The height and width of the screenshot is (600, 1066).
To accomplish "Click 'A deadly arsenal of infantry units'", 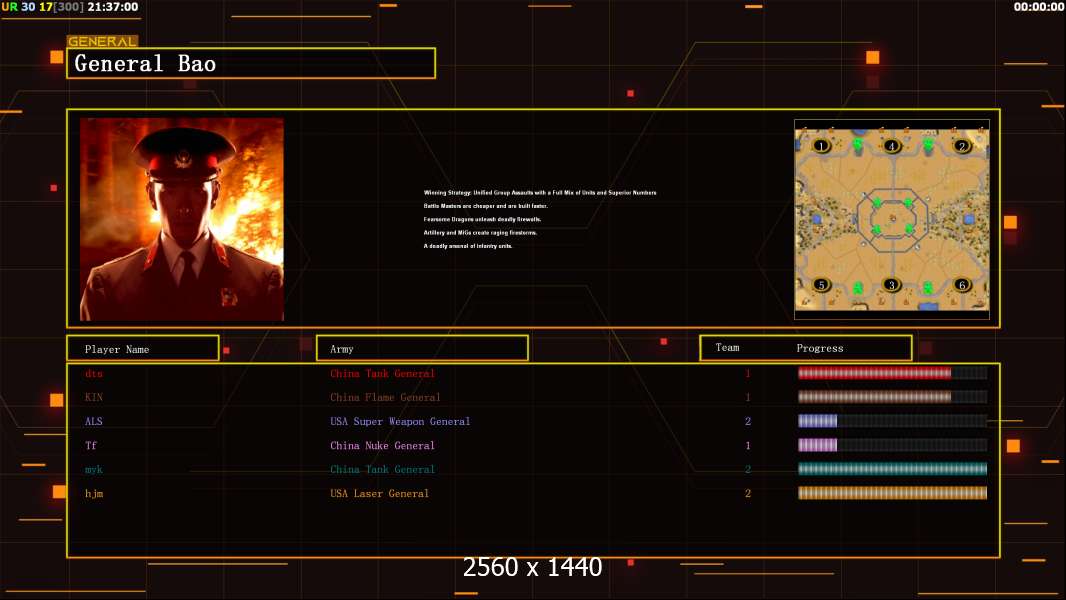I will 468,246.
